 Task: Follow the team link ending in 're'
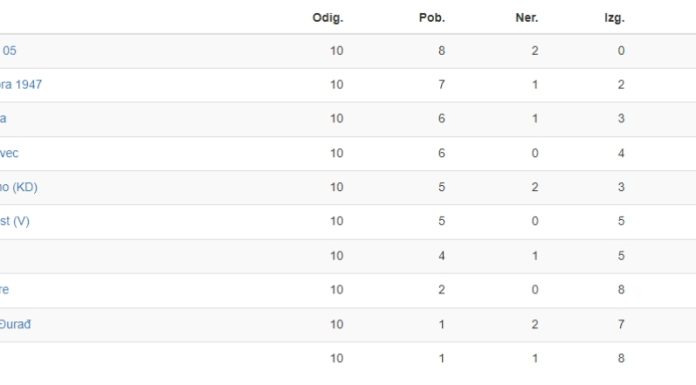(x=4, y=290)
